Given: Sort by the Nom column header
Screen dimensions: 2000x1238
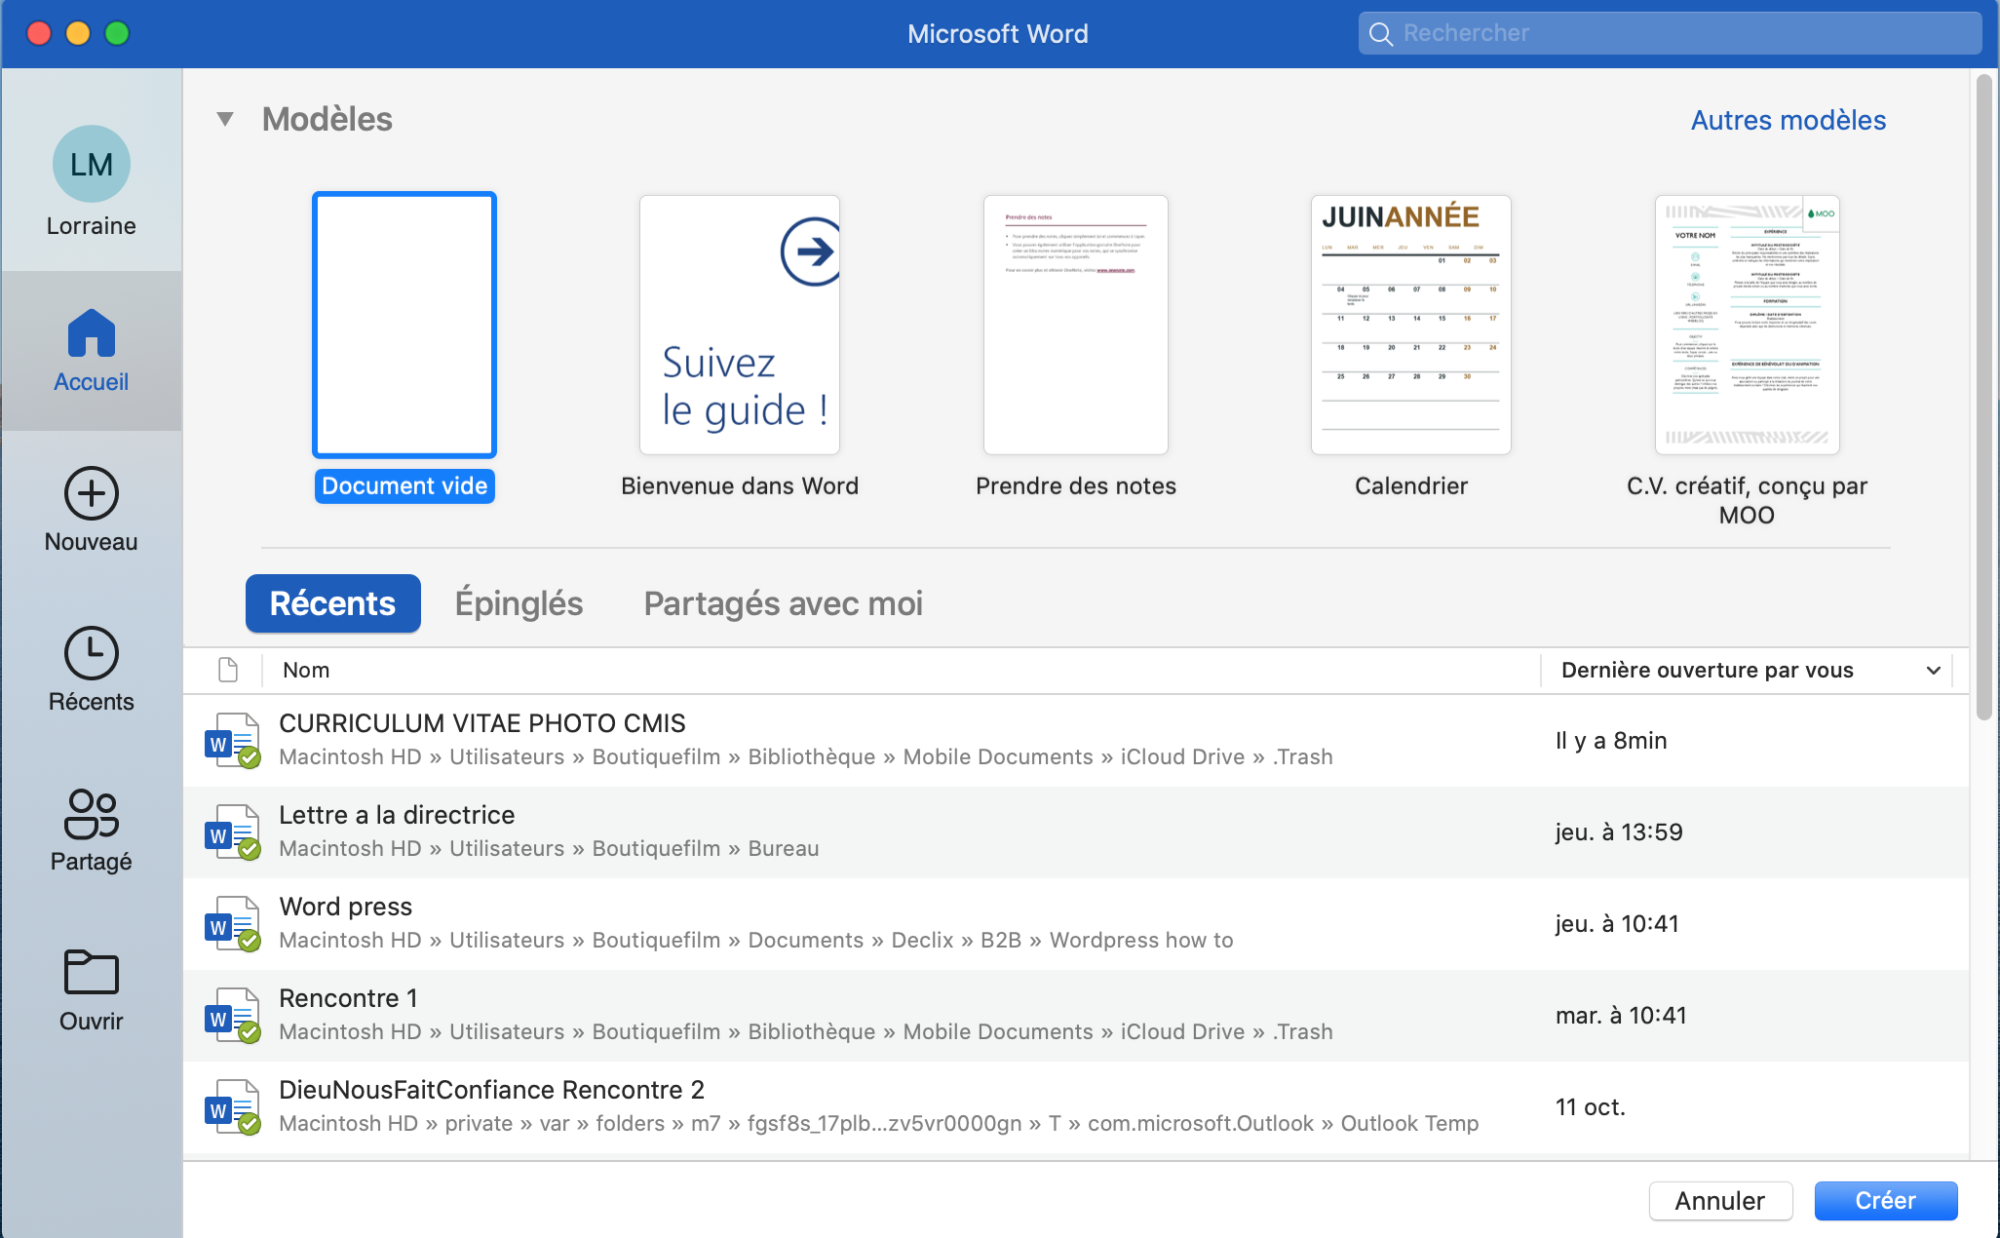Looking at the screenshot, I should pyautogui.click(x=306, y=670).
